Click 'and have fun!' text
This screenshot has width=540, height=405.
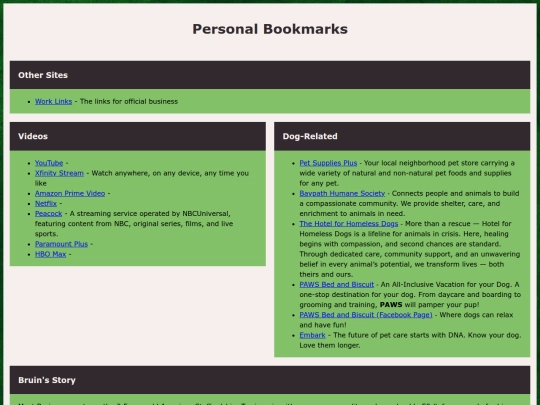tap(323, 325)
